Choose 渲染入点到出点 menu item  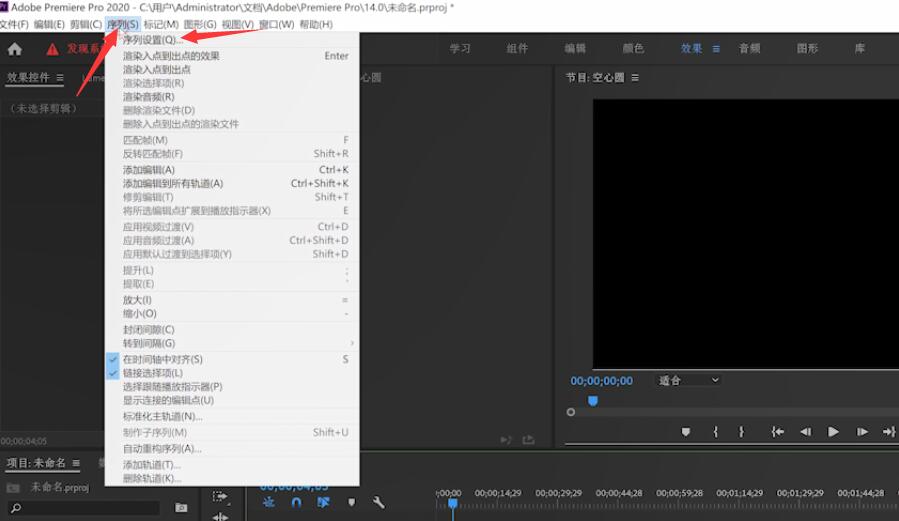(x=232, y=69)
